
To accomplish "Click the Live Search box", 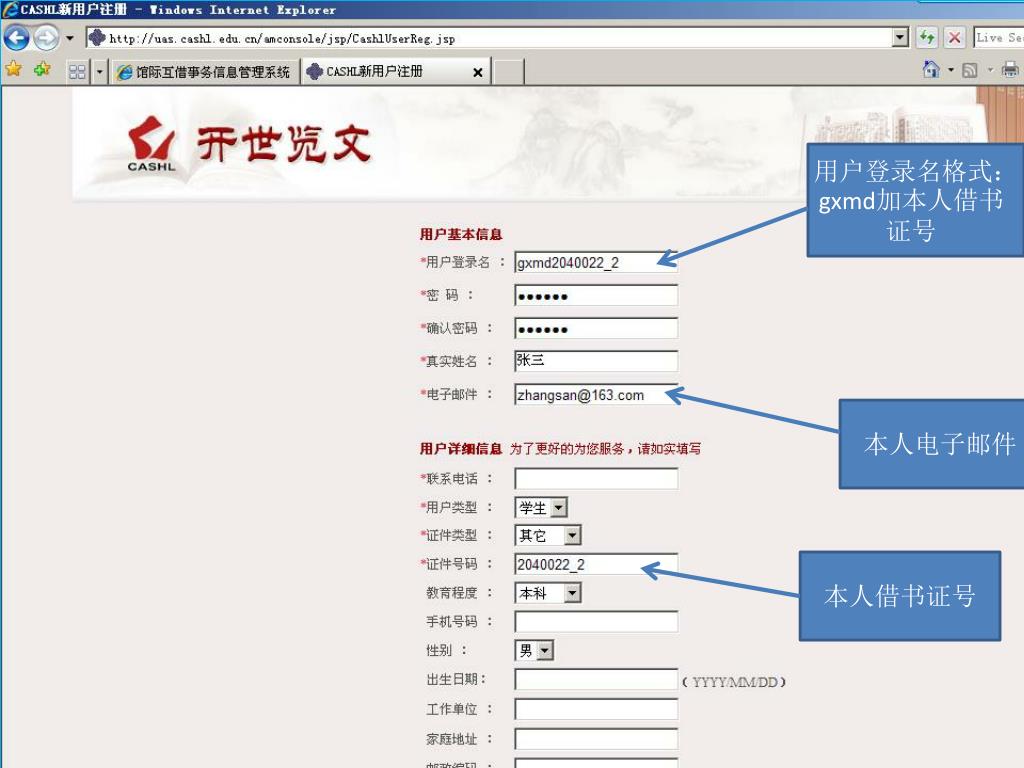I will click(x=999, y=38).
